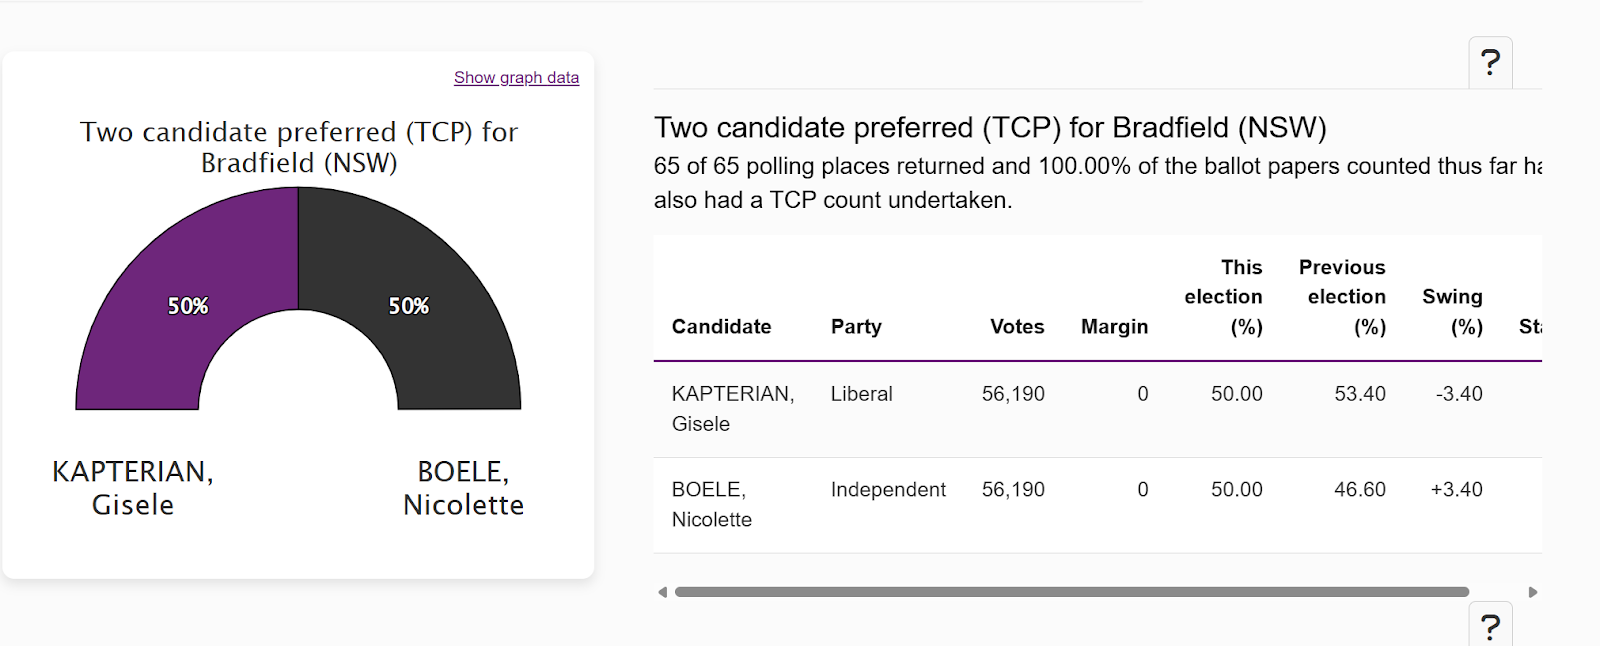Viewport: 1600px width, 646px height.
Task: Click the right scroll arrow under the table
Action: (x=1533, y=592)
